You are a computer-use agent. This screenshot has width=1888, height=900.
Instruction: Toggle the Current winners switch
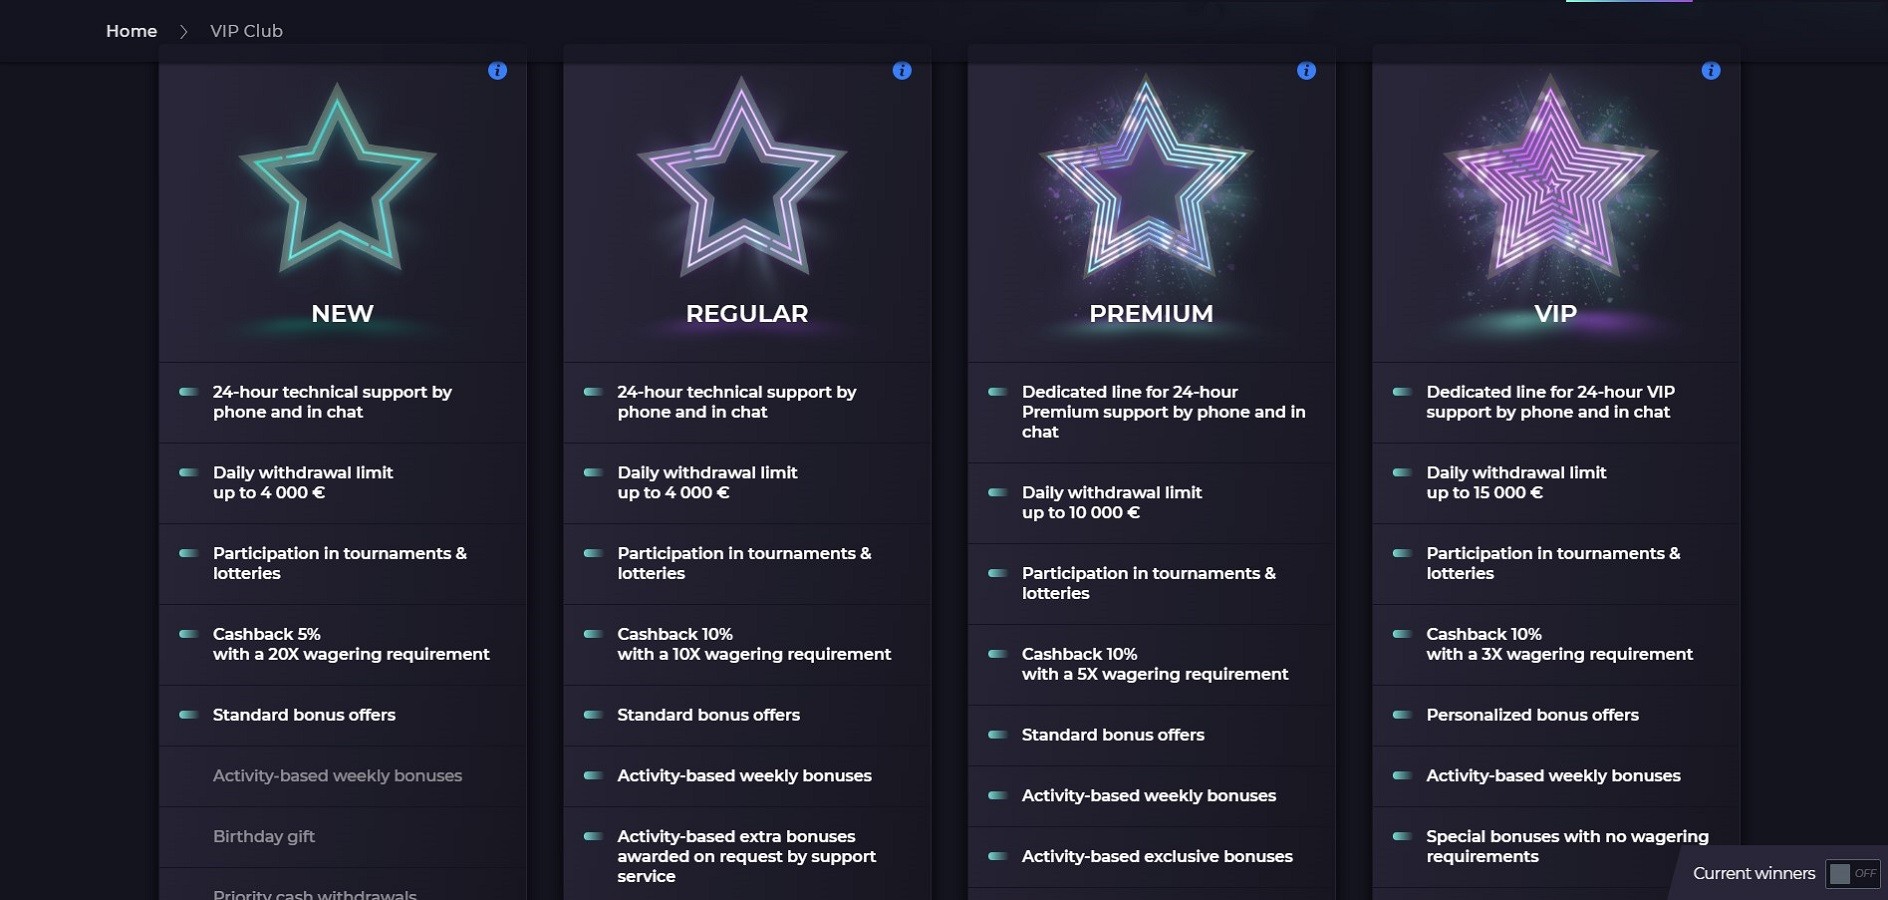[x=1853, y=873]
